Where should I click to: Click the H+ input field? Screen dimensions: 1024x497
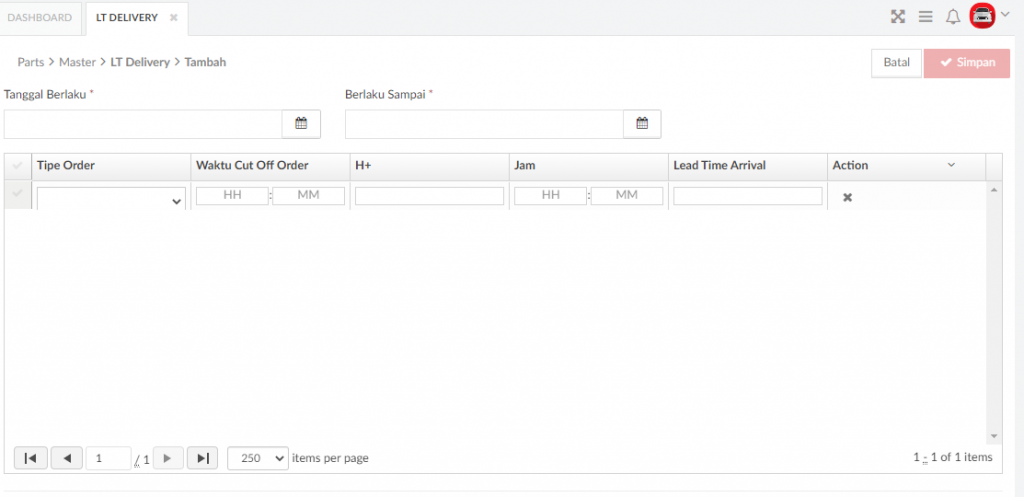[430, 196]
